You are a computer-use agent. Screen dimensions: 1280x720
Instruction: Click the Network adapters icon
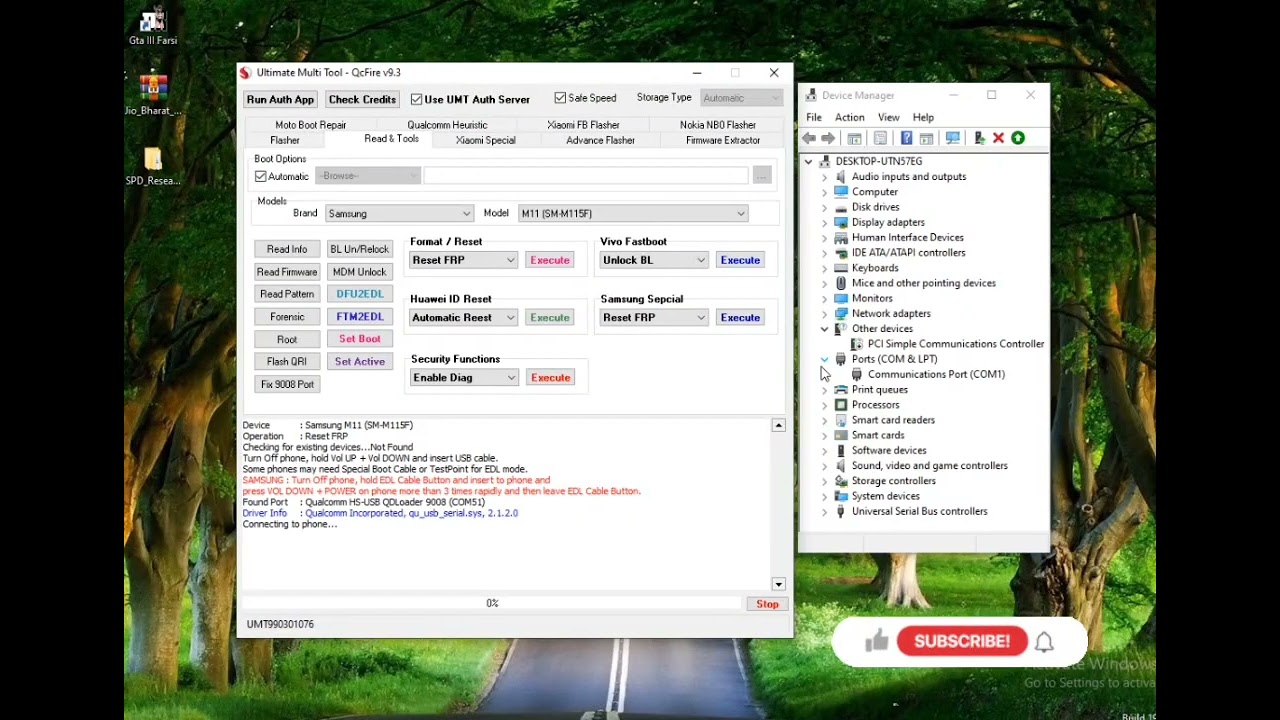point(841,314)
